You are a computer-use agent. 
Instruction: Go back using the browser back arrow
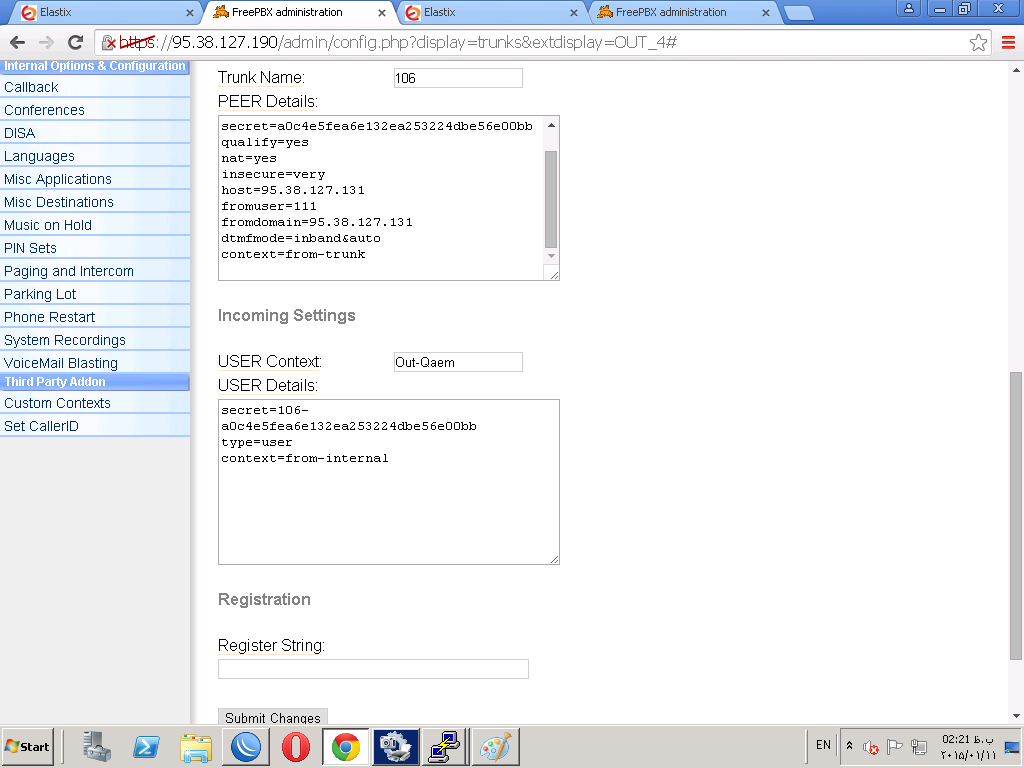17,43
